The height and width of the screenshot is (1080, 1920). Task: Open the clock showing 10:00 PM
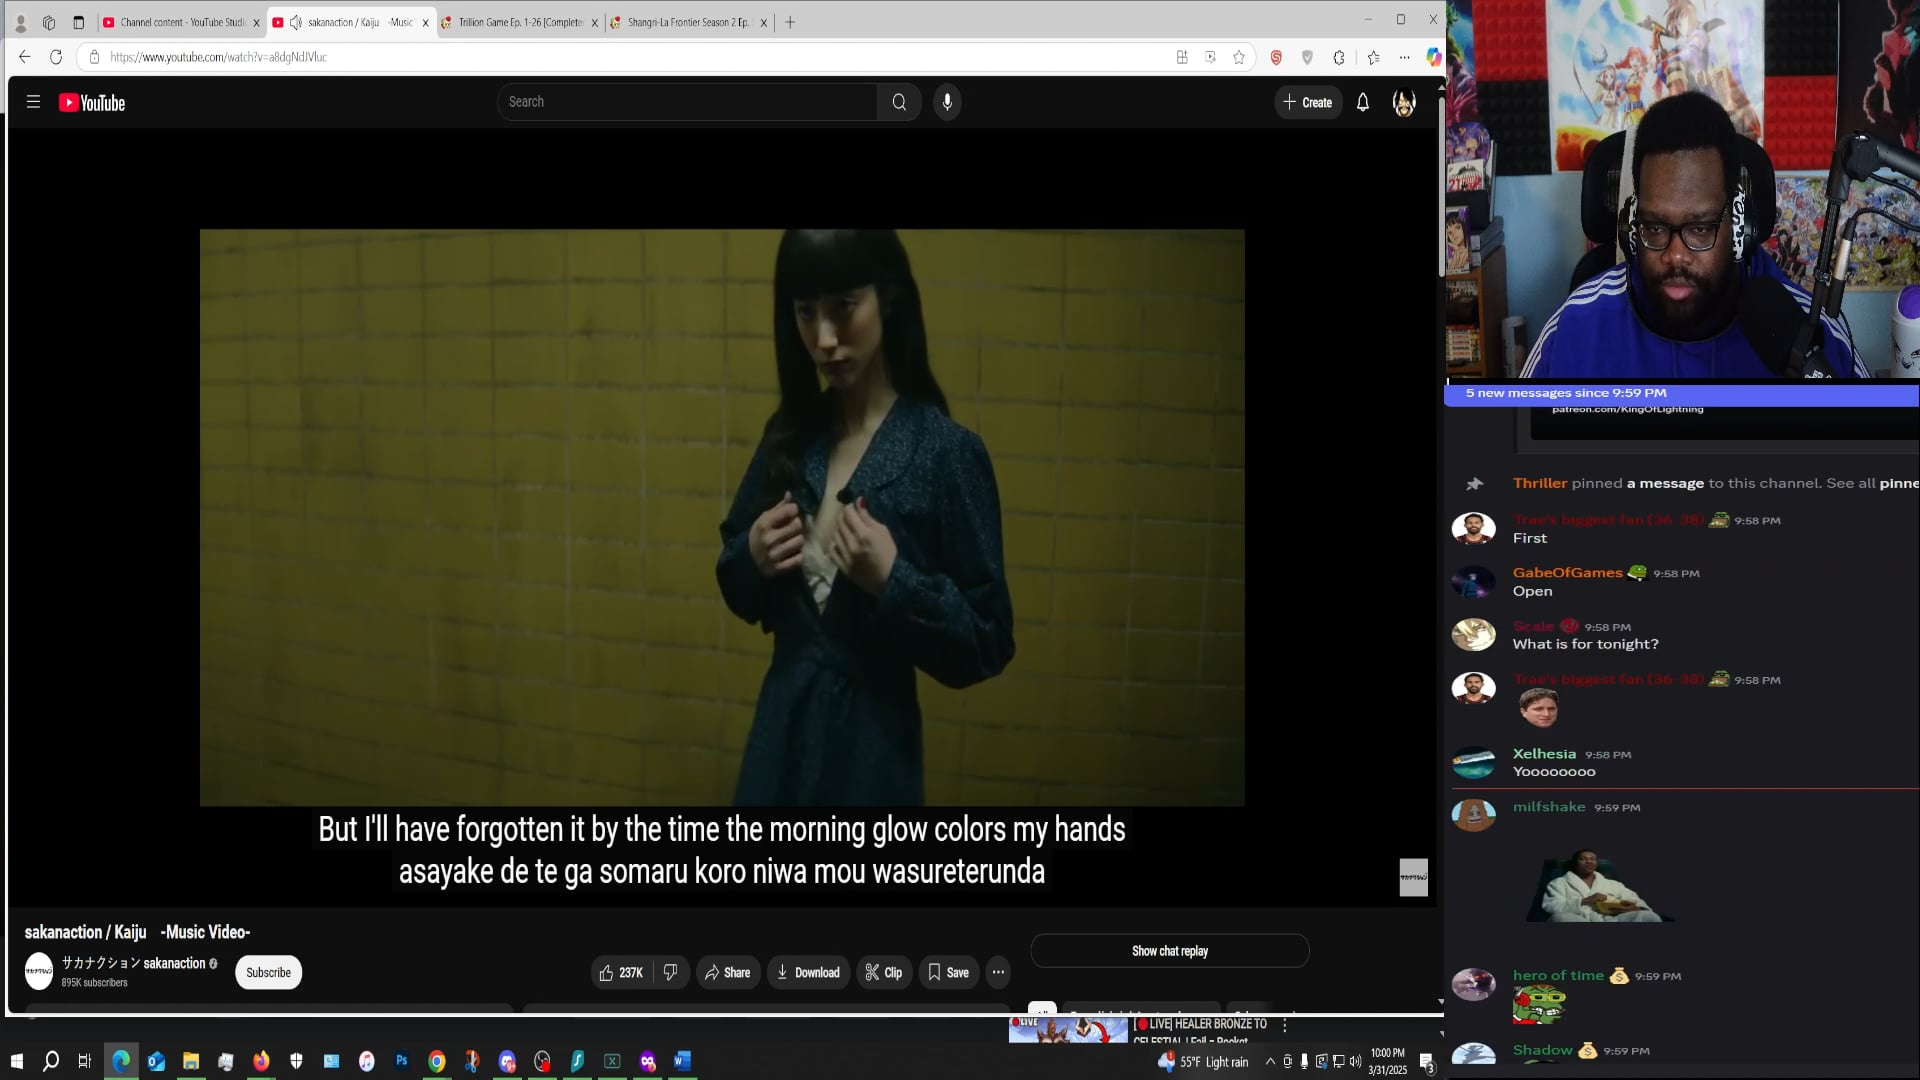pyautogui.click(x=1387, y=1061)
